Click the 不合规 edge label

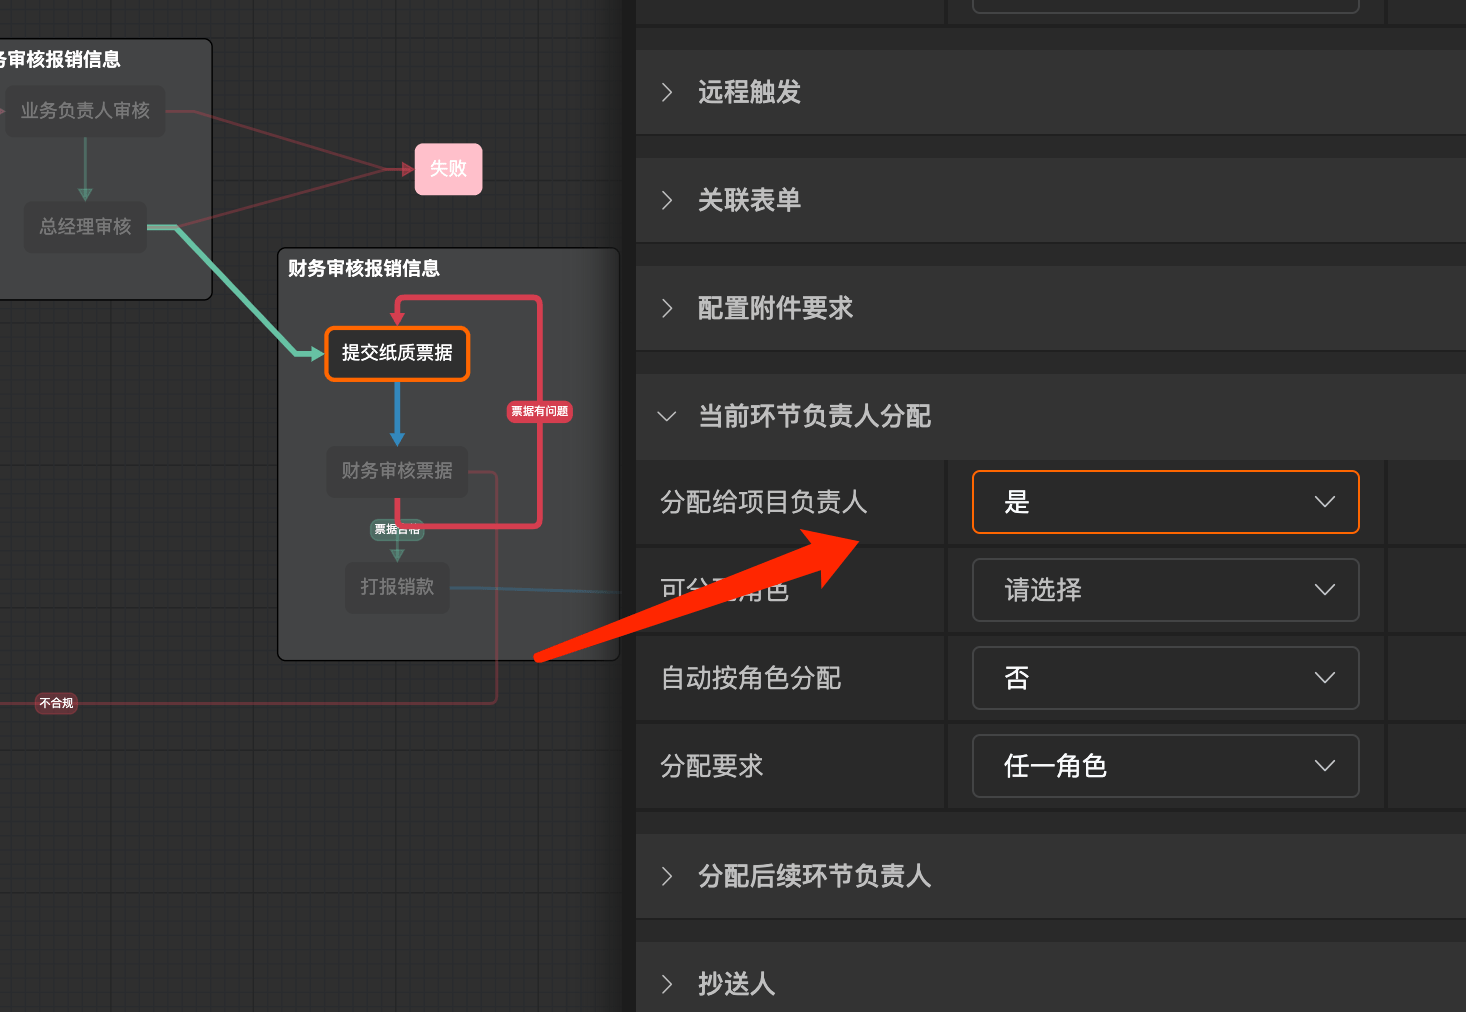click(x=56, y=703)
